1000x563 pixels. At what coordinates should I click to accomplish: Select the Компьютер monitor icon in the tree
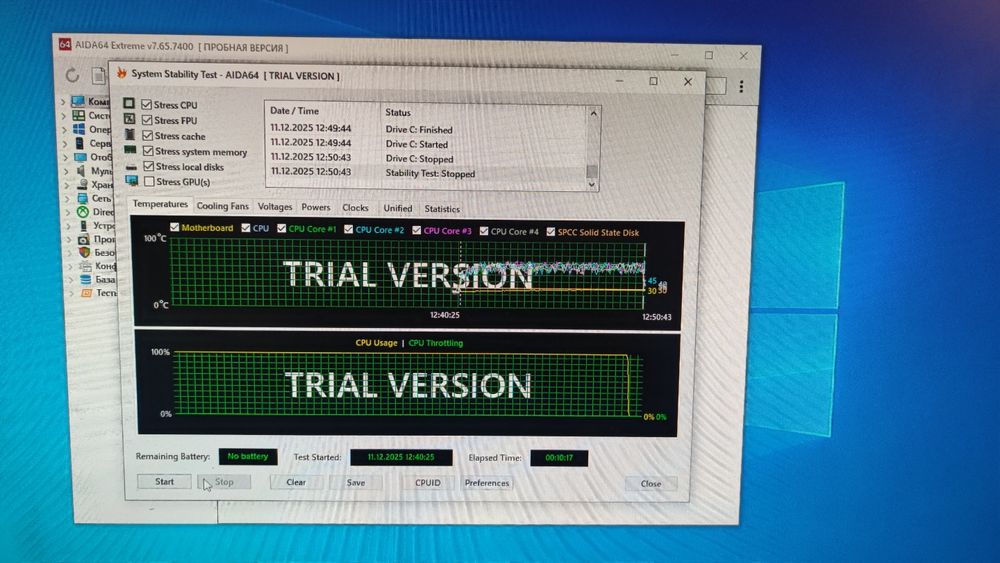coord(77,101)
